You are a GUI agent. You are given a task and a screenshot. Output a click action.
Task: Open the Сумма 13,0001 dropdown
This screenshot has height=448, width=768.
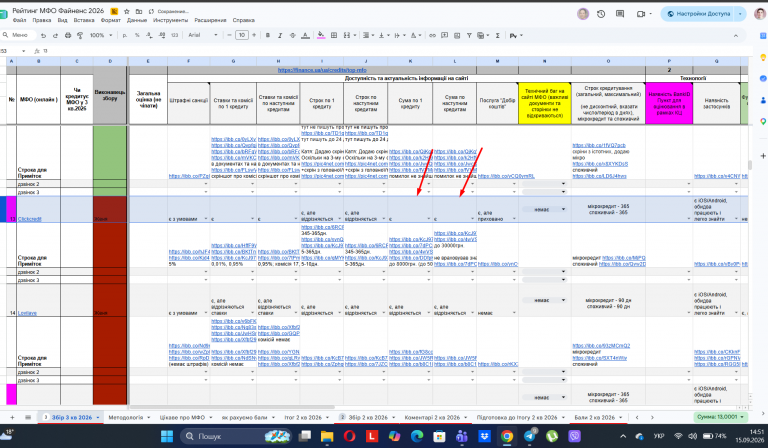(720, 417)
